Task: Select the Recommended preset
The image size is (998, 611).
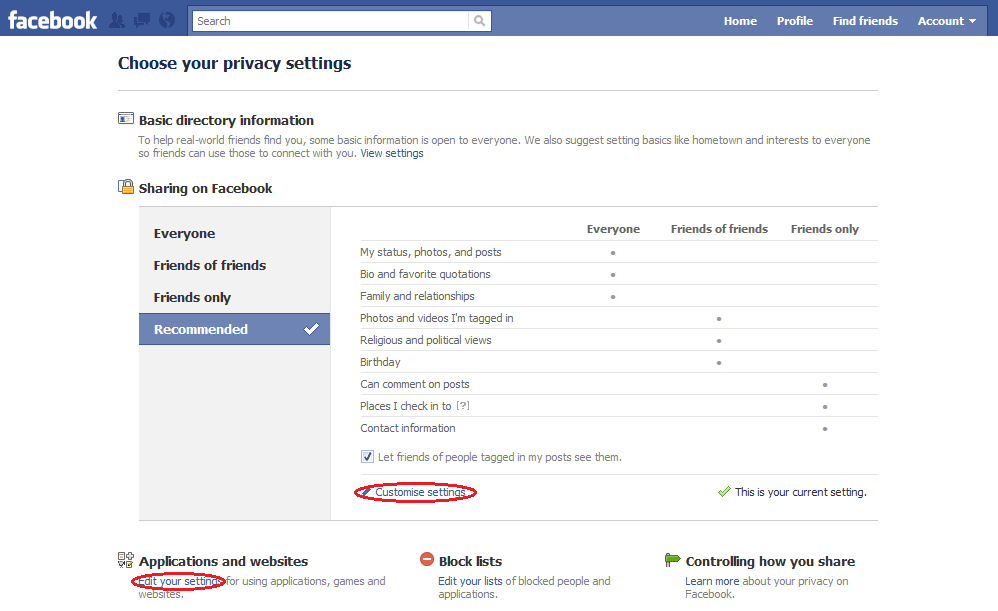Action: [234, 329]
